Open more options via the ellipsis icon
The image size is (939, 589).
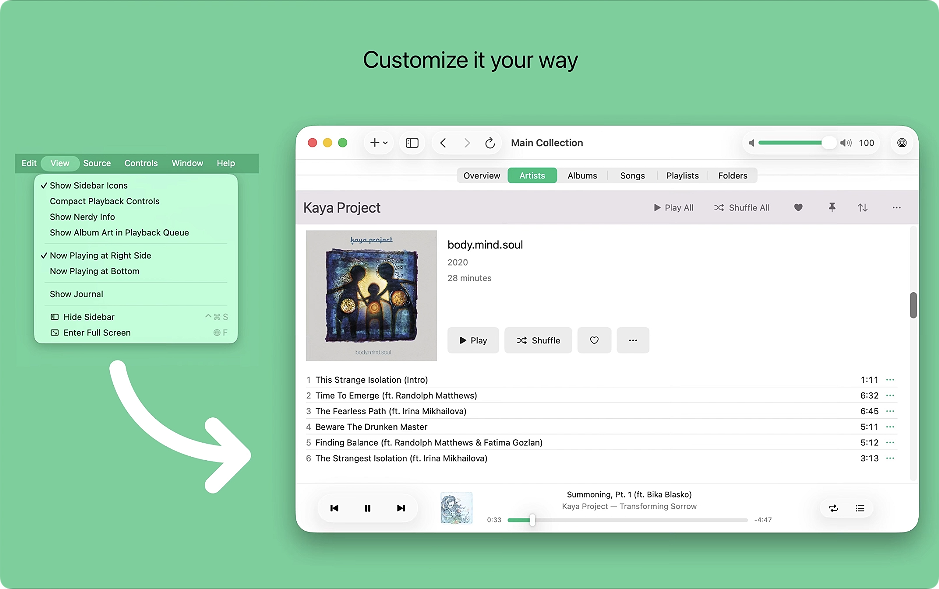coord(896,207)
